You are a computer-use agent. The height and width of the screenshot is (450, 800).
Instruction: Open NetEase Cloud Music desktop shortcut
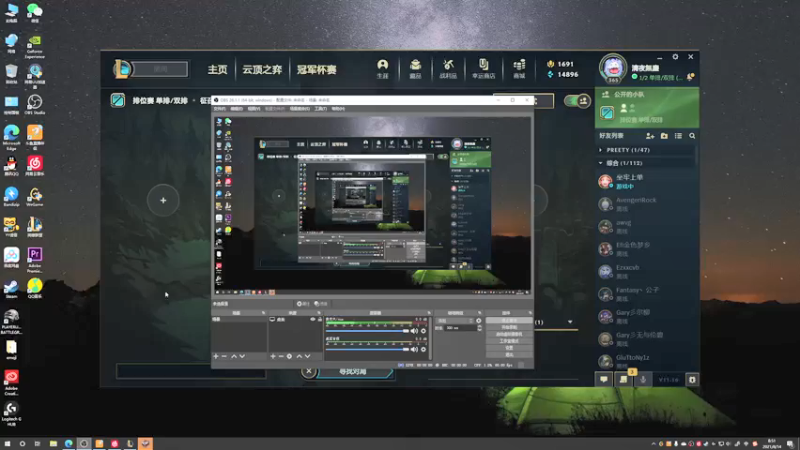tap(35, 165)
